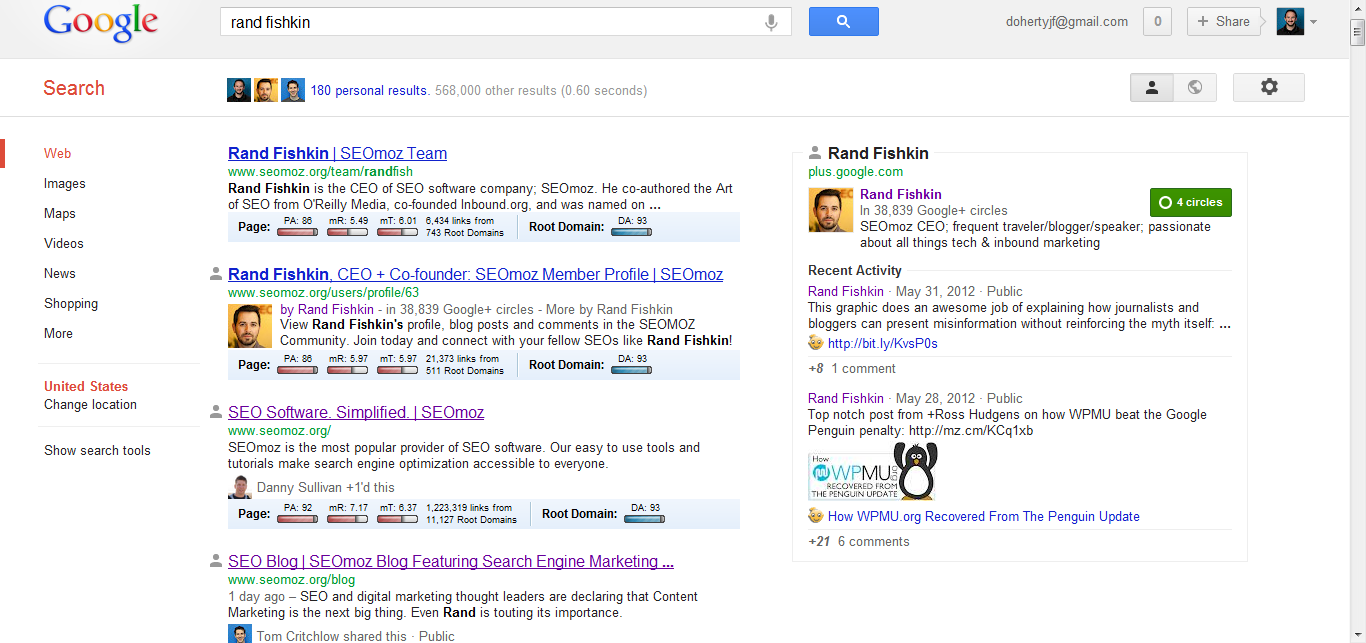Select the Maps search category
The width and height of the screenshot is (1366, 643).
coord(60,213)
